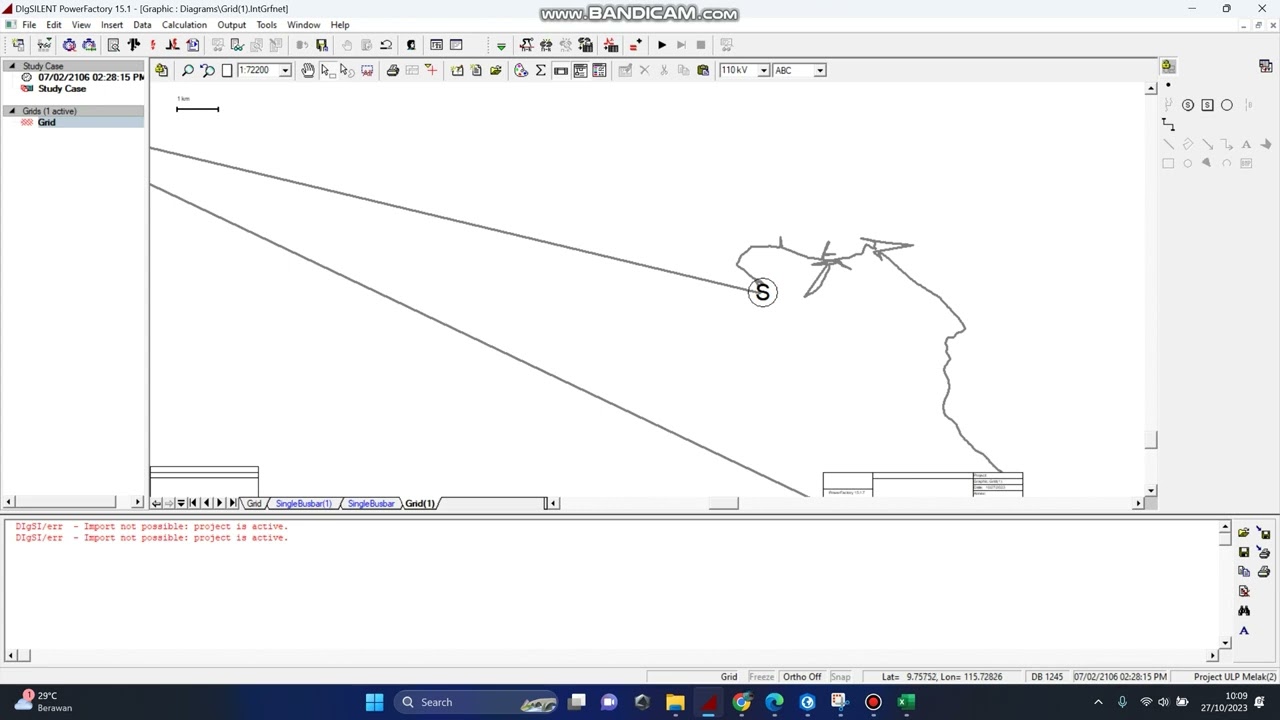Click the taskbar Search box
The width and height of the screenshot is (1280, 720).
click(475, 702)
